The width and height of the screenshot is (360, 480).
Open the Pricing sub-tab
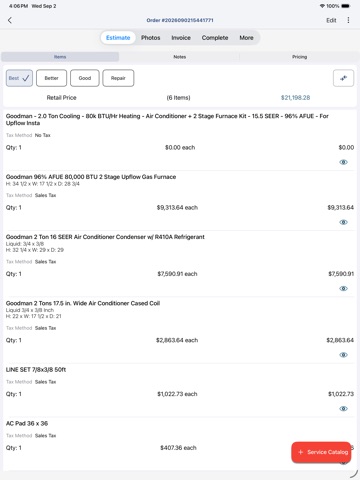(x=300, y=57)
